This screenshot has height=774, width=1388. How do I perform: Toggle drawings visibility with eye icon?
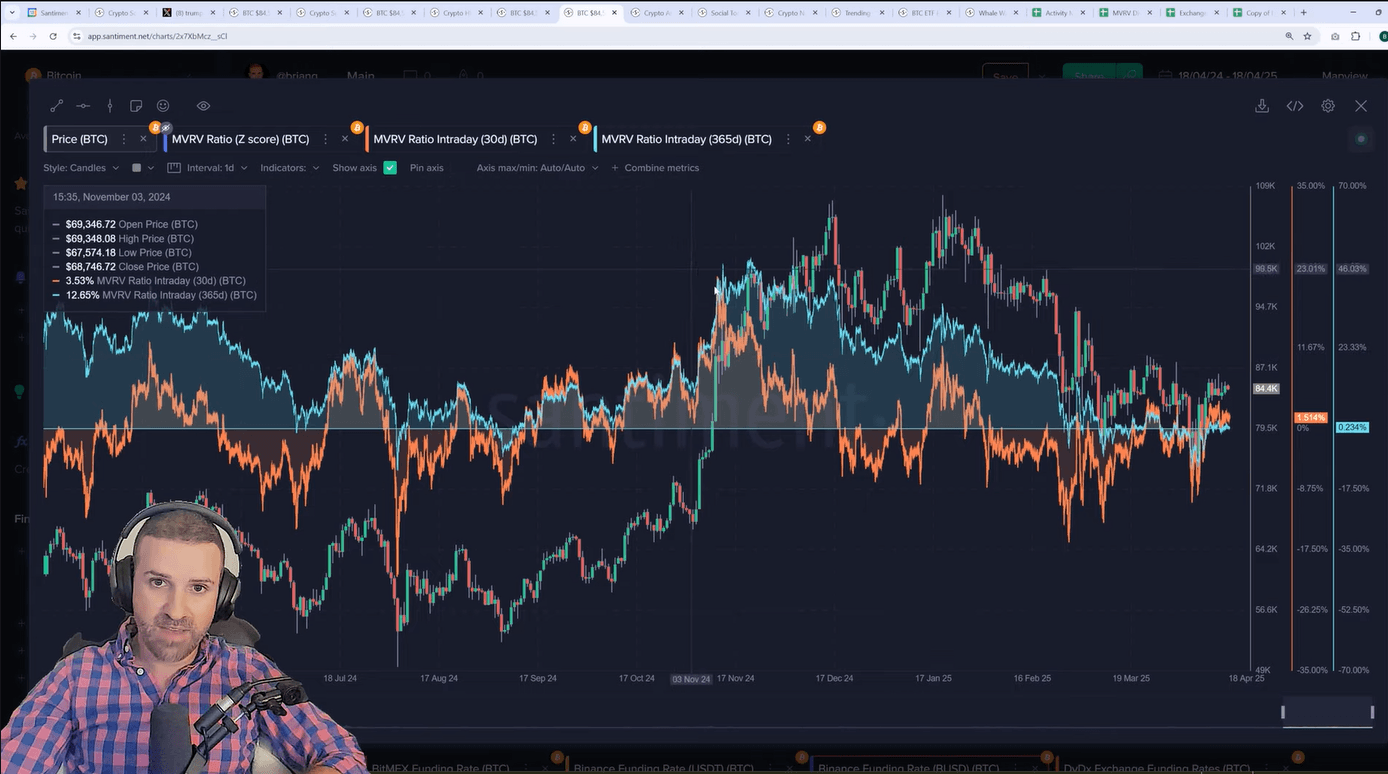(203, 106)
